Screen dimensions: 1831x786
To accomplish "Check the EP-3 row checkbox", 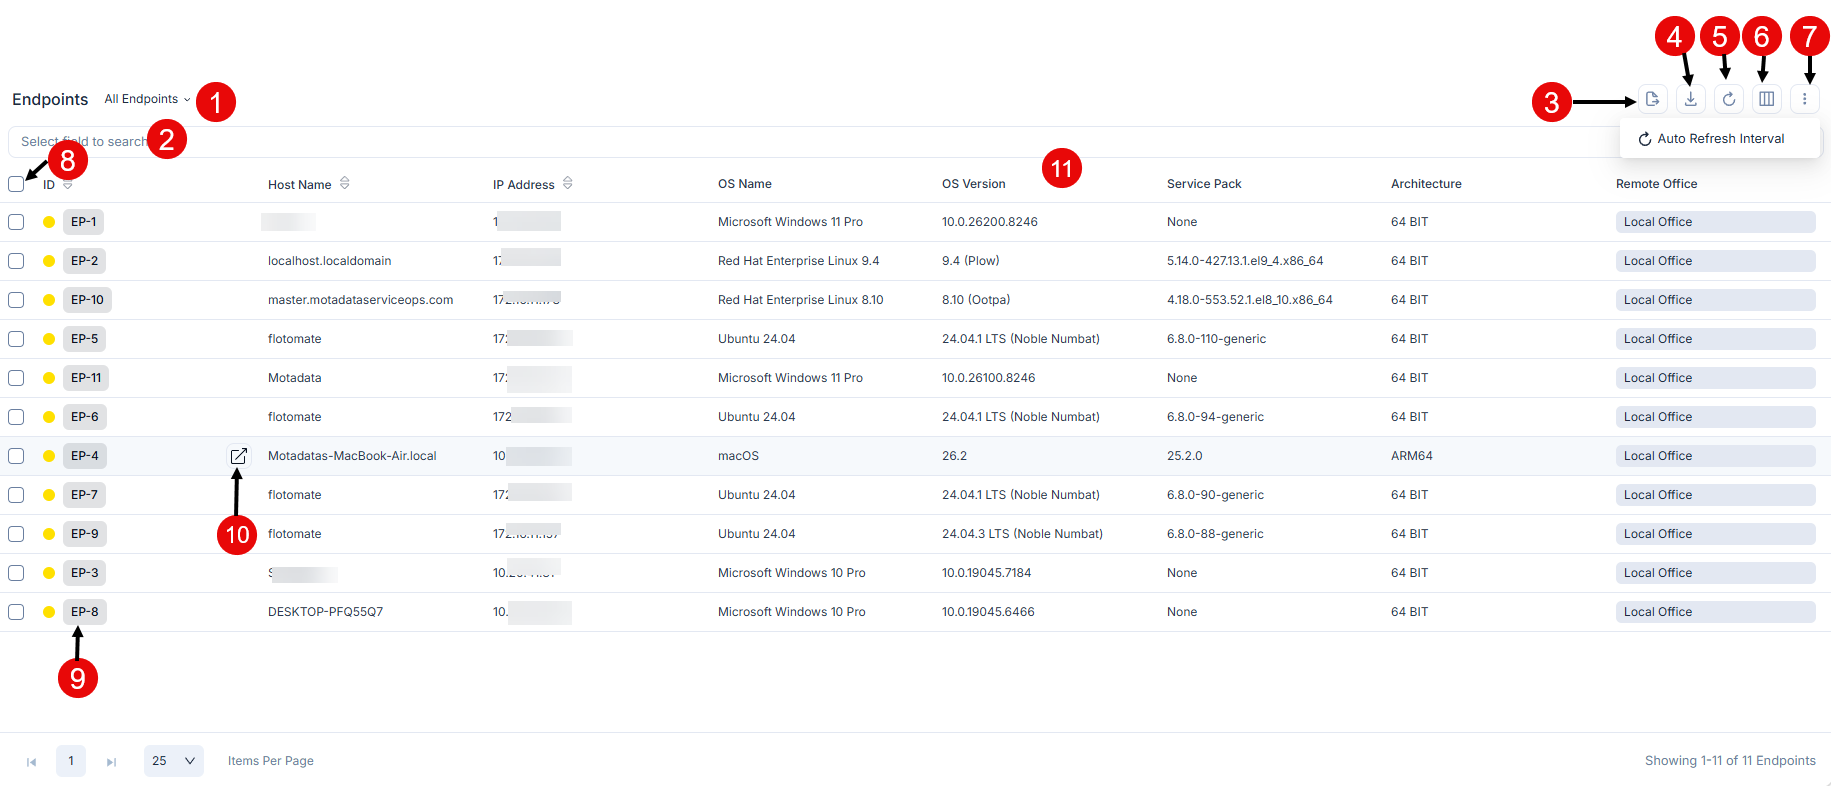I will [16, 573].
